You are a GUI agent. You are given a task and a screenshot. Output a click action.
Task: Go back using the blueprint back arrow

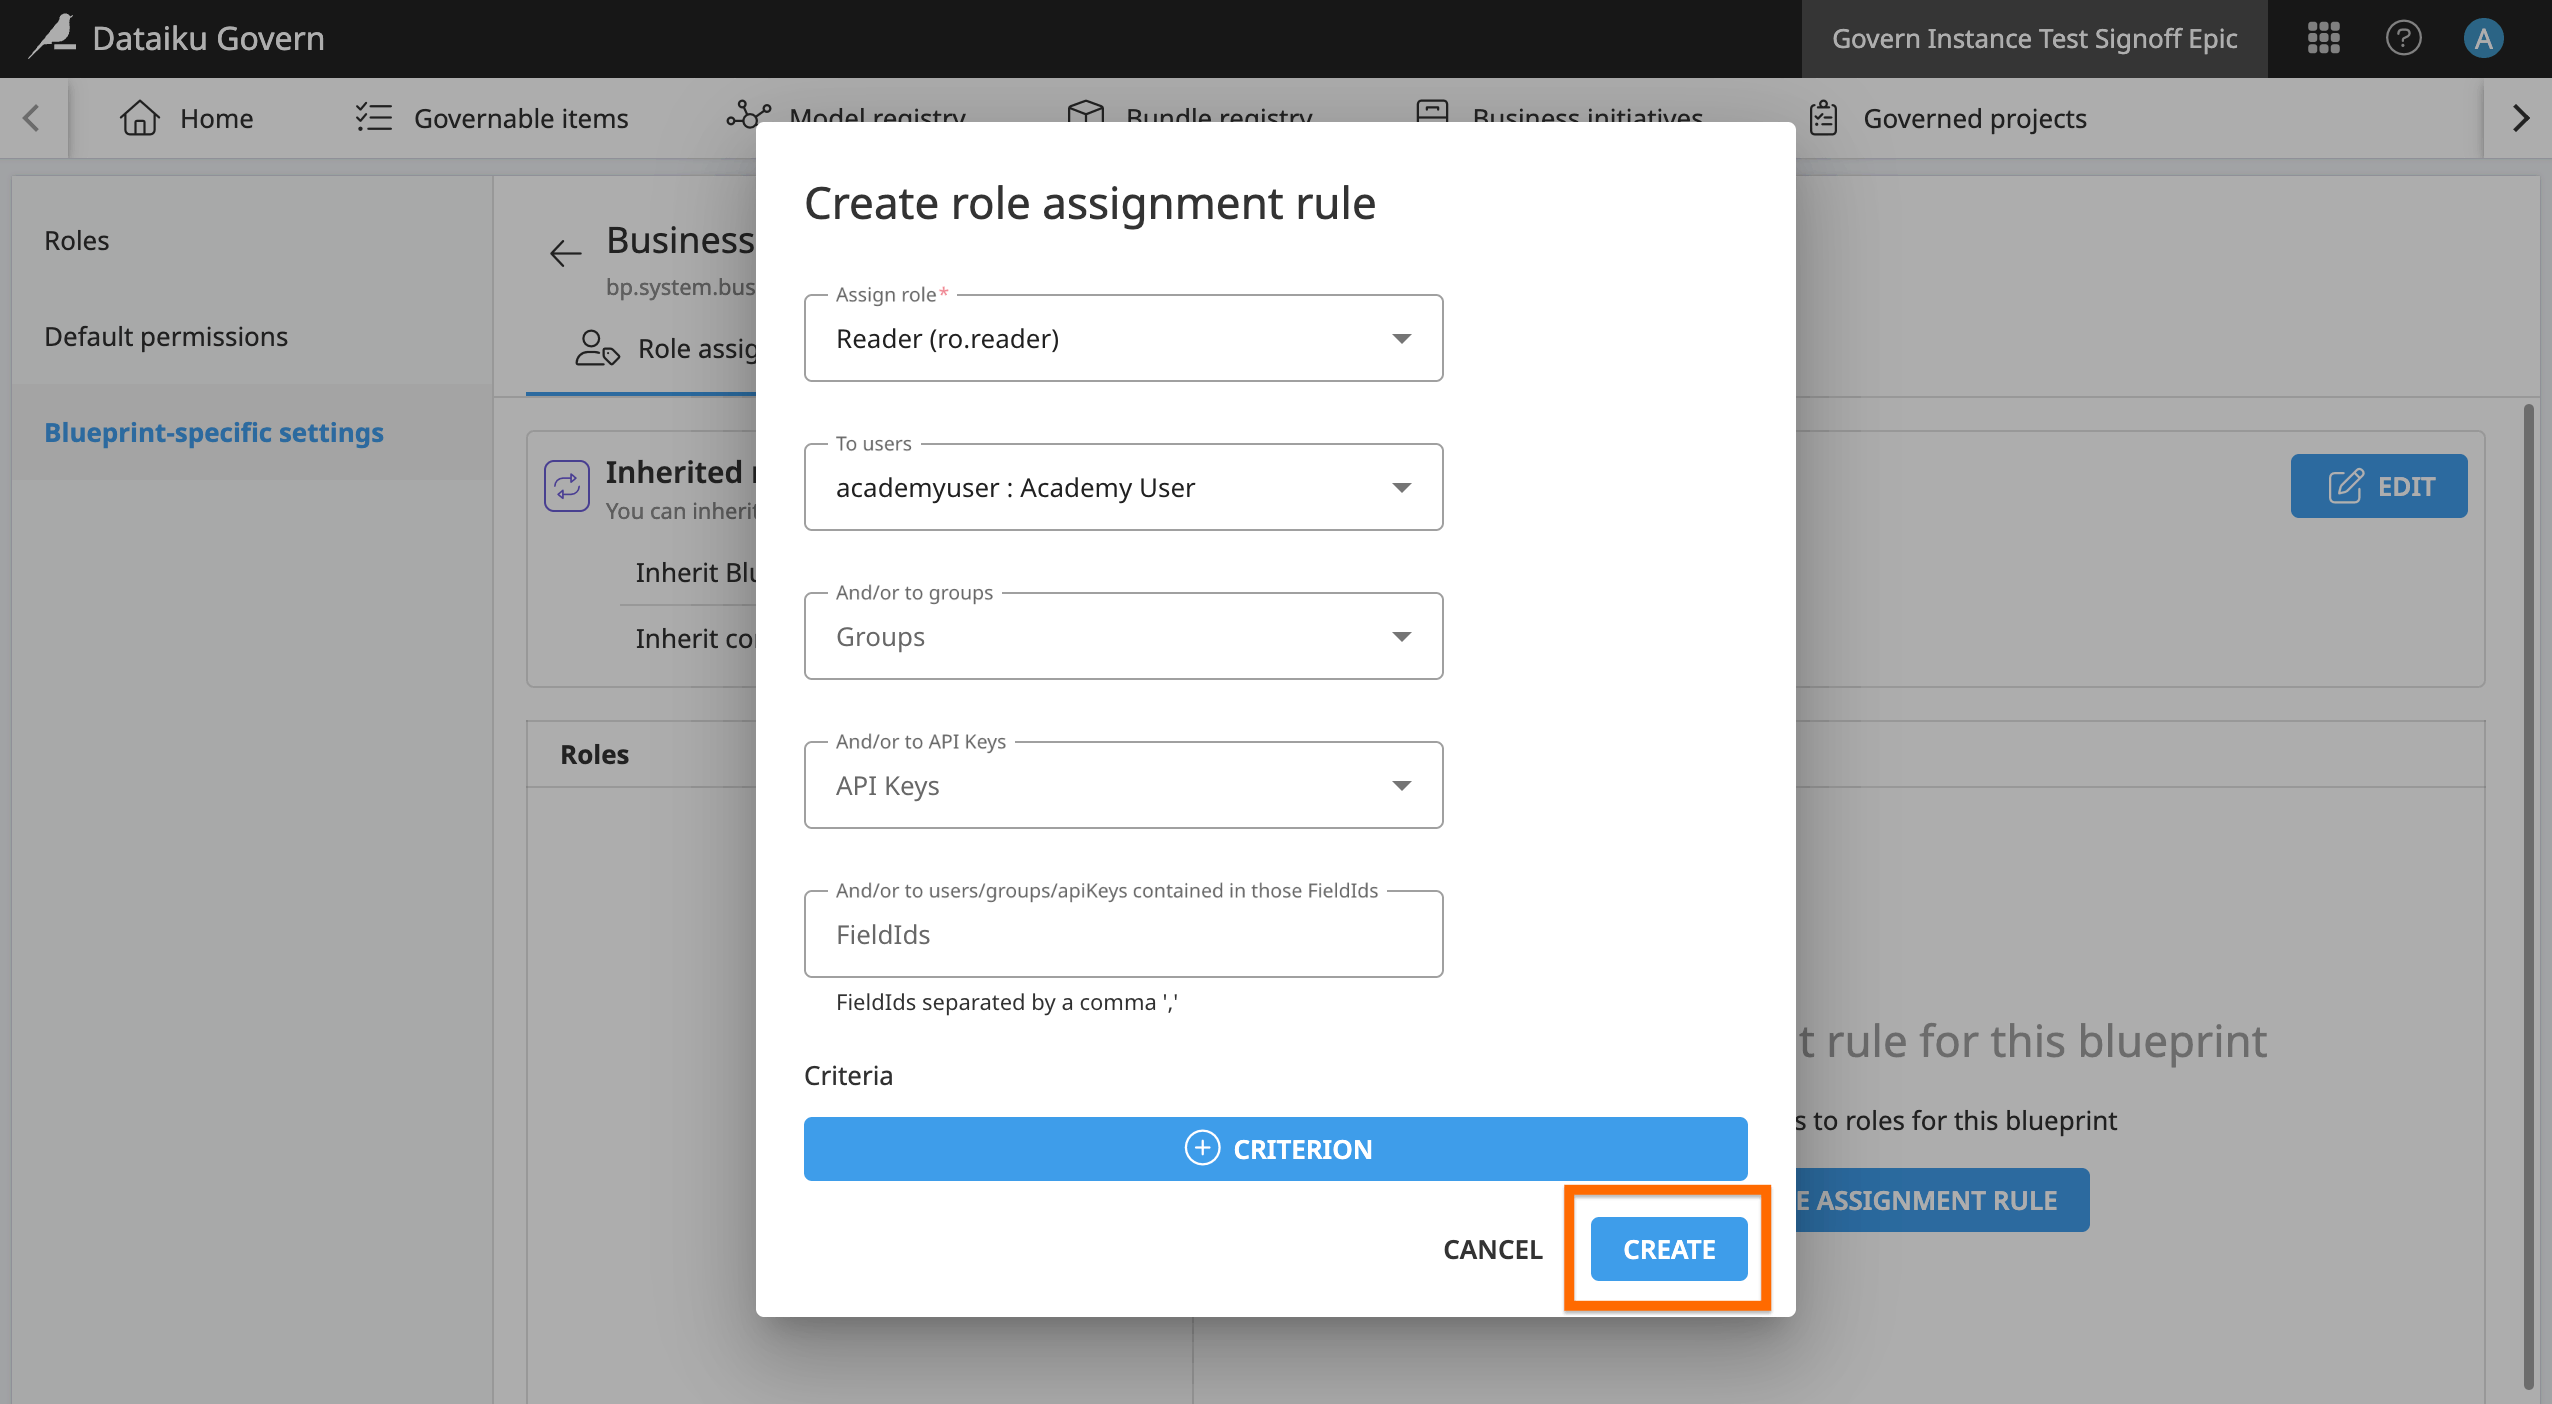[565, 253]
